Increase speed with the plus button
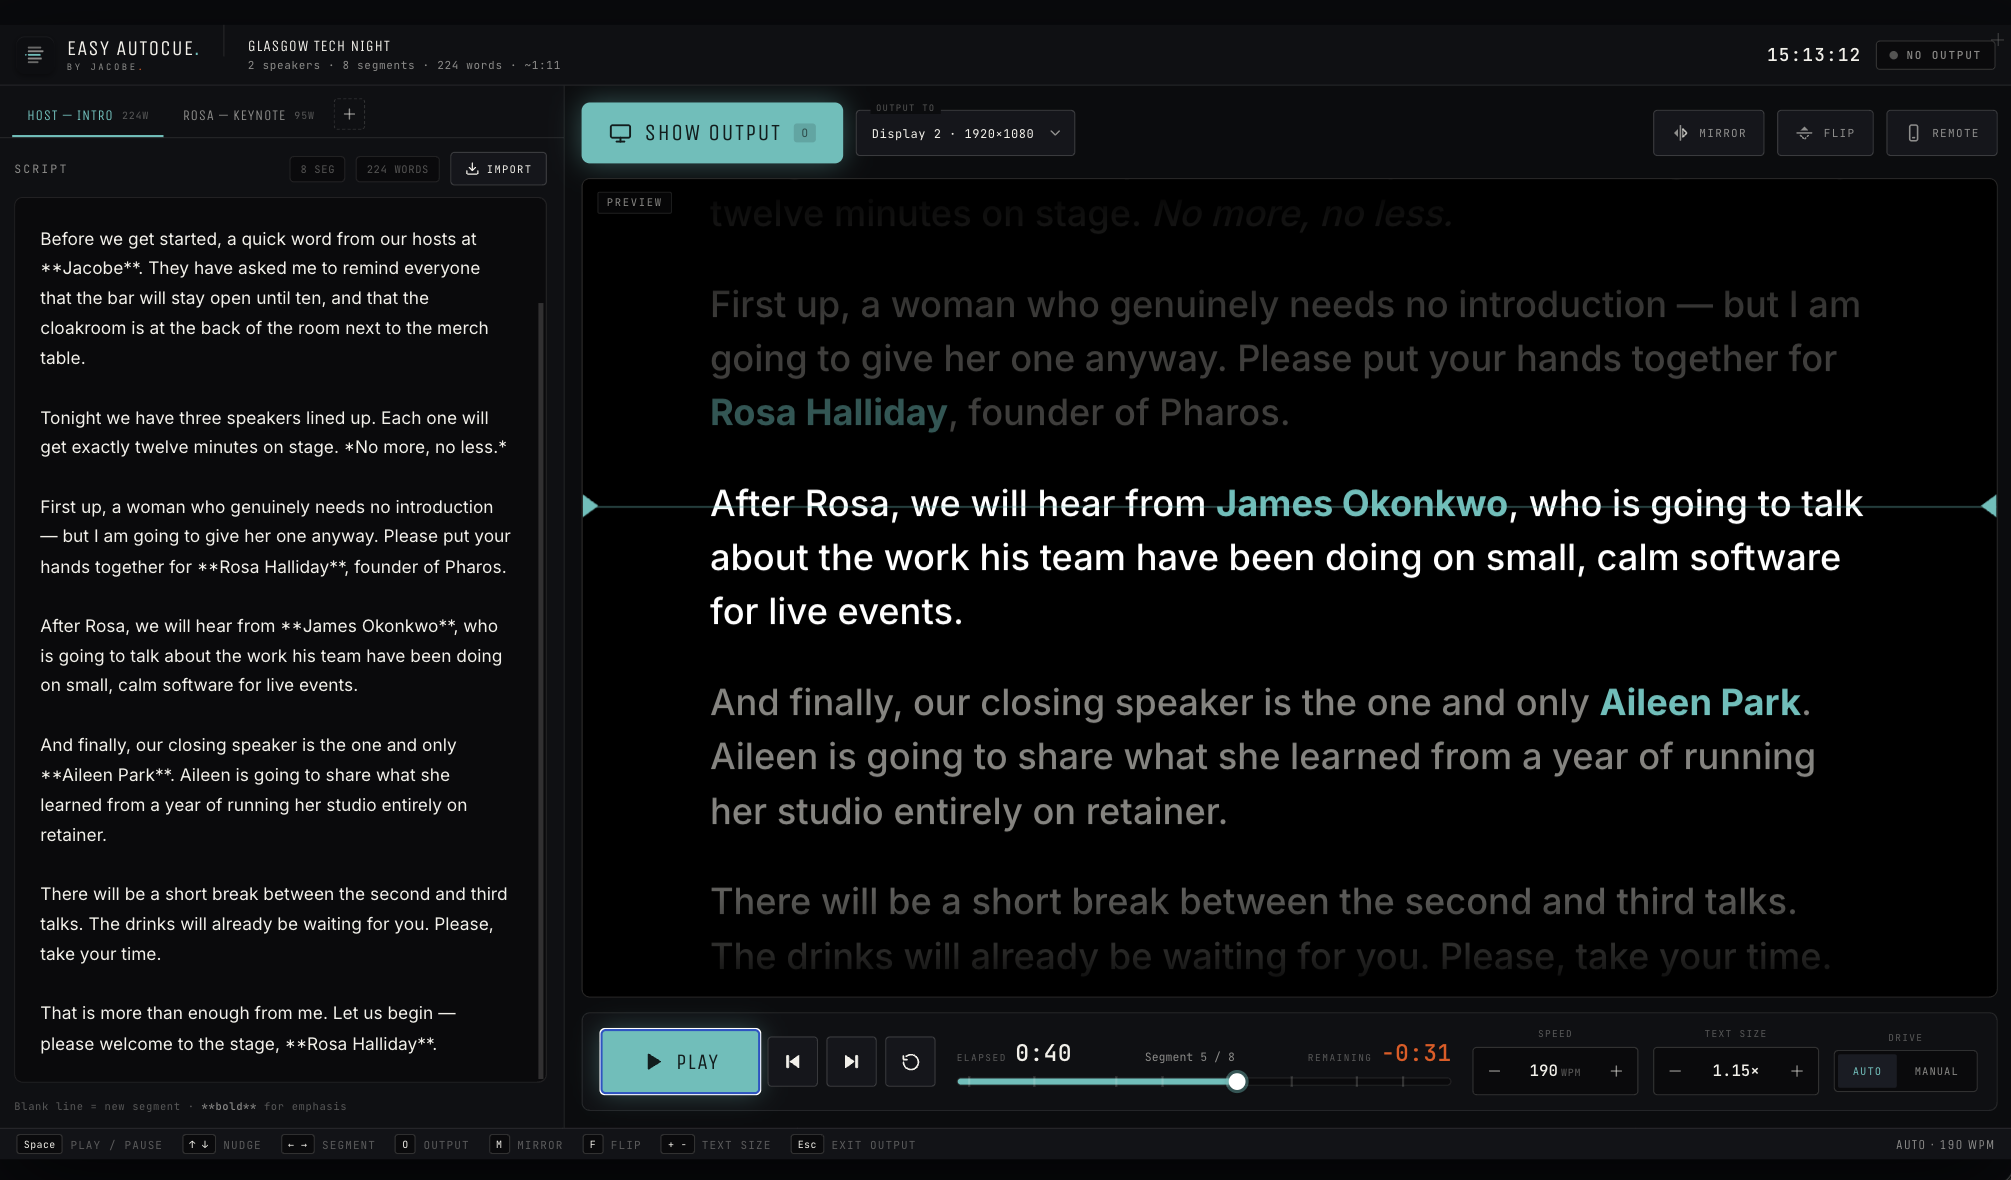 [x=1616, y=1071]
